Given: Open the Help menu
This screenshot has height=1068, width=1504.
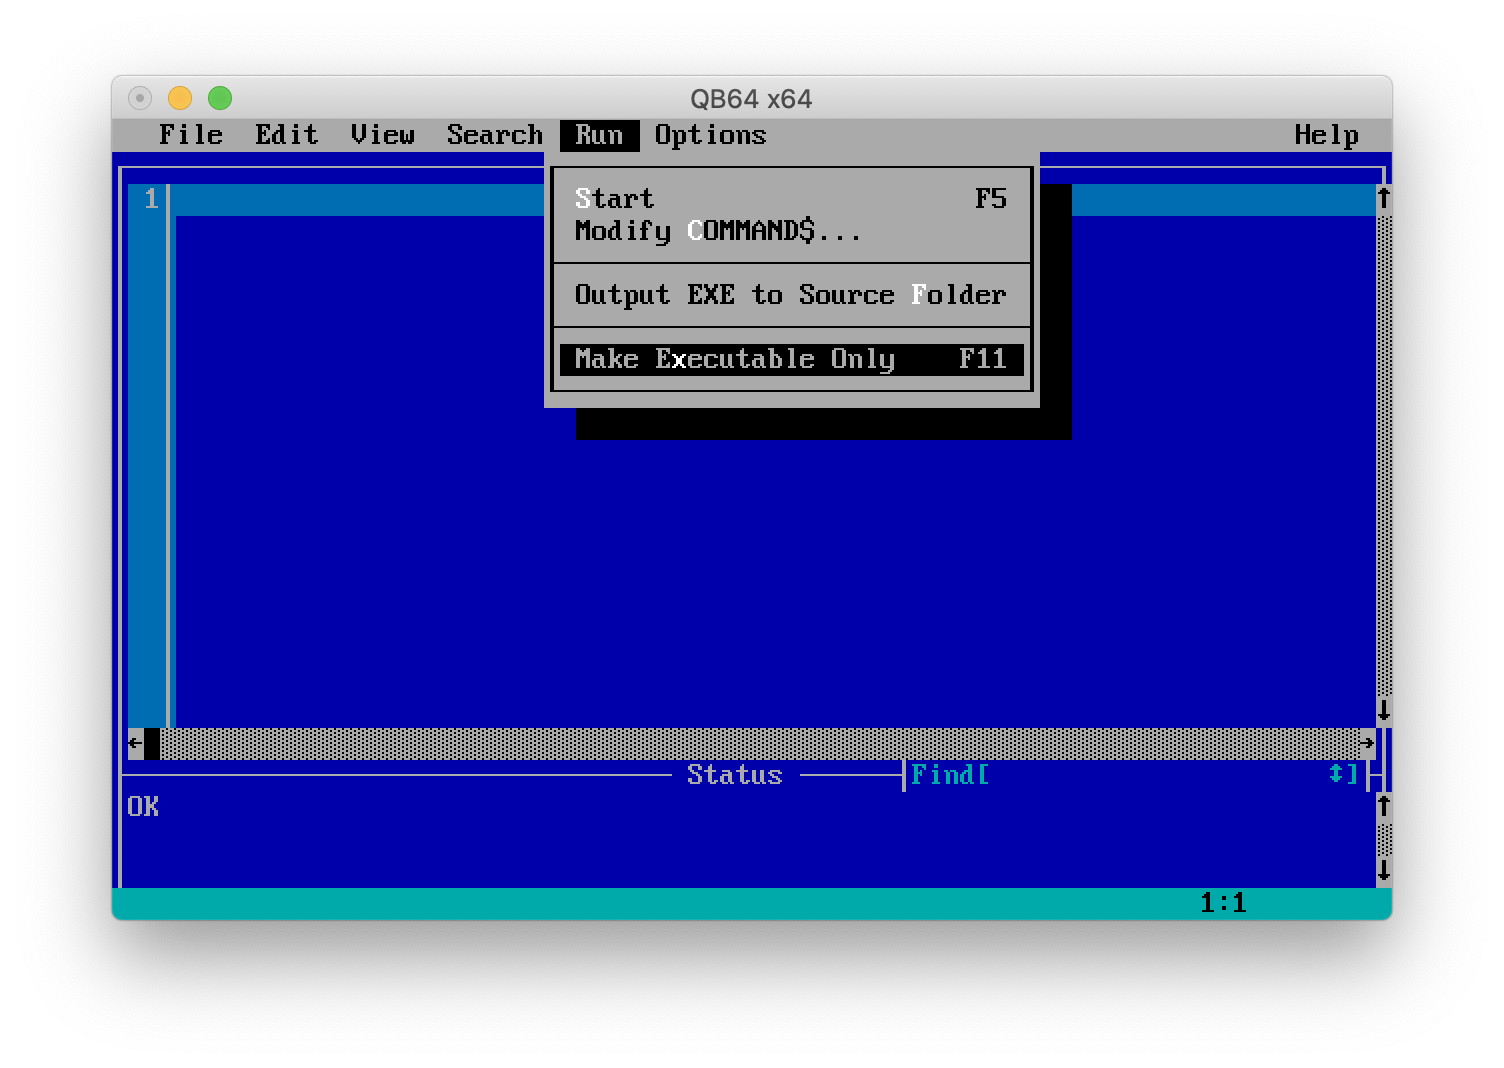Looking at the screenshot, I should (x=1326, y=135).
